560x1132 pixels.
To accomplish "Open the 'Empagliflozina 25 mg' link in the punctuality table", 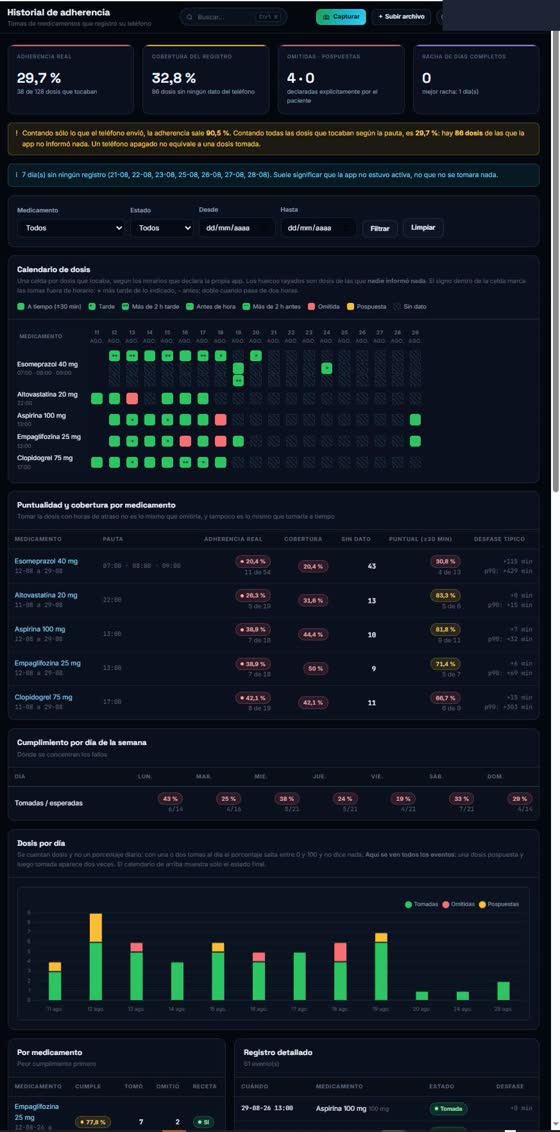I will (x=48, y=663).
